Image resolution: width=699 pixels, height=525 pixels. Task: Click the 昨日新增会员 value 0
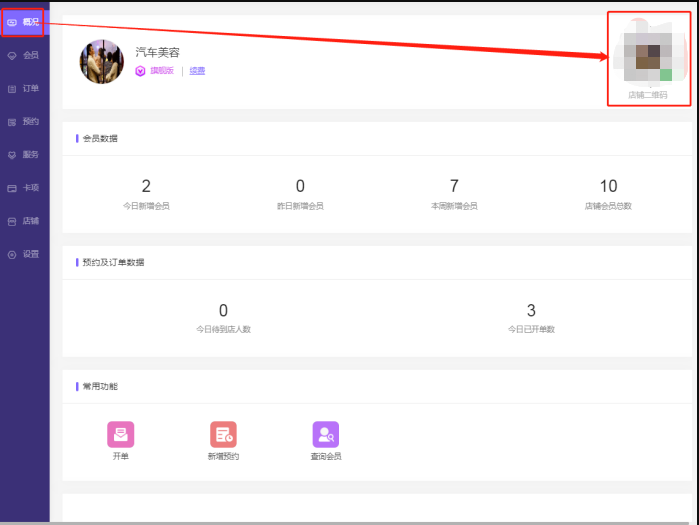[300, 186]
